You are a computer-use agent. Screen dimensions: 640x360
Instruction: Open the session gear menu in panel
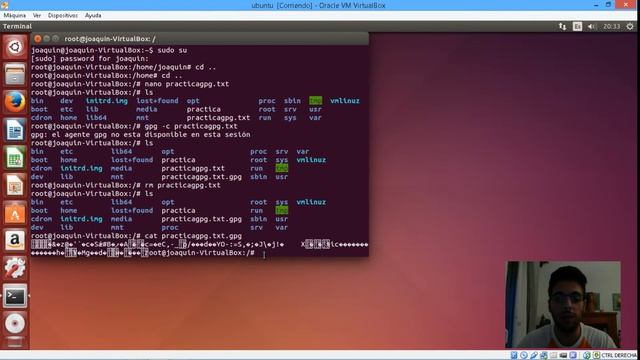point(630,27)
